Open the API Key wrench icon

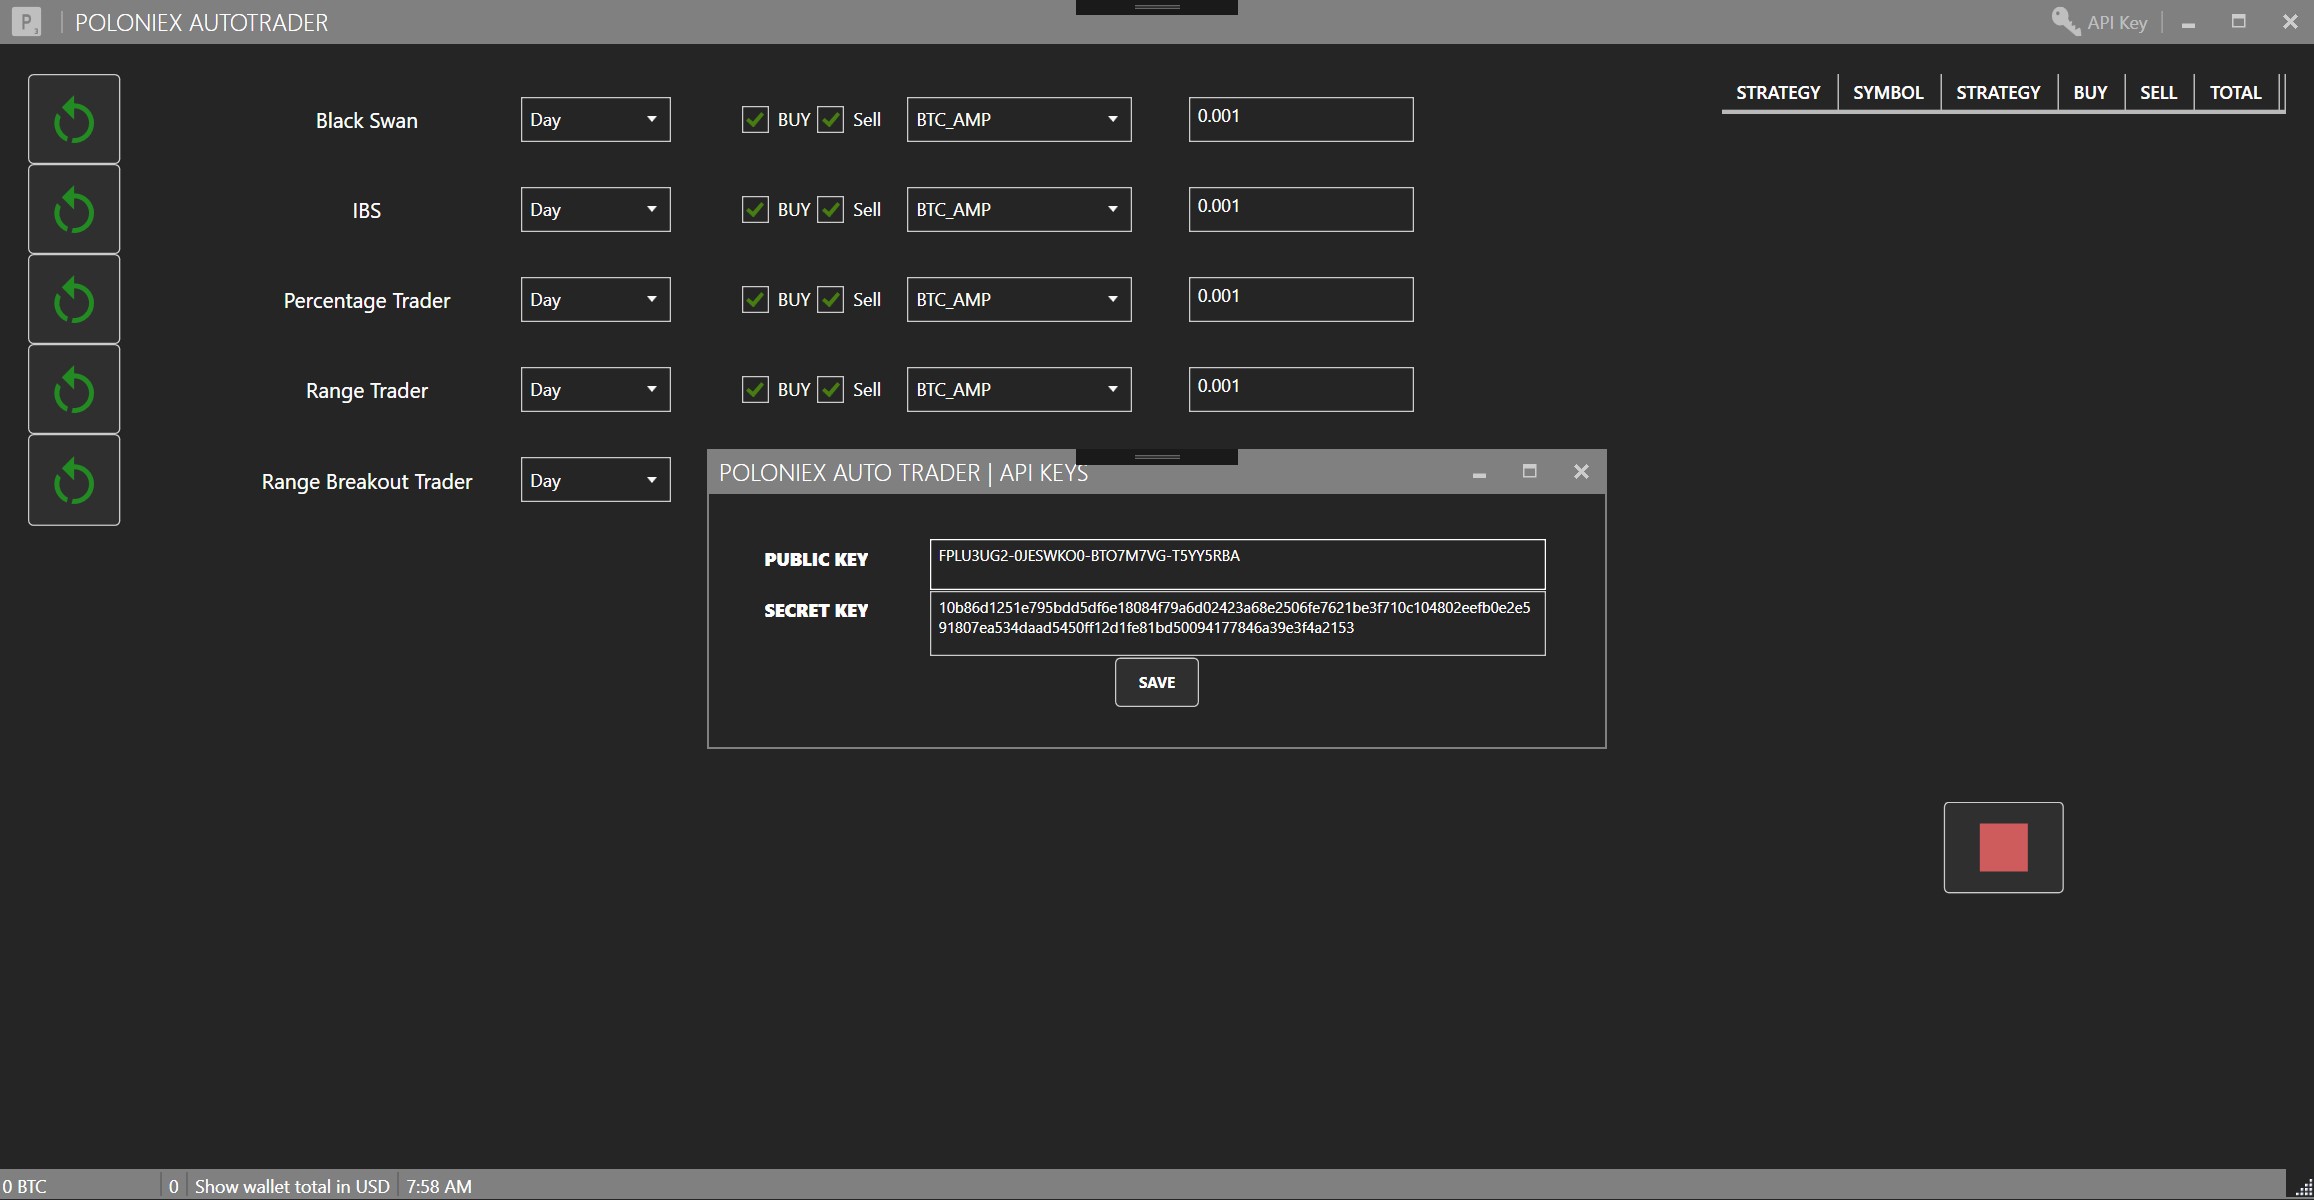[2065, 21]
